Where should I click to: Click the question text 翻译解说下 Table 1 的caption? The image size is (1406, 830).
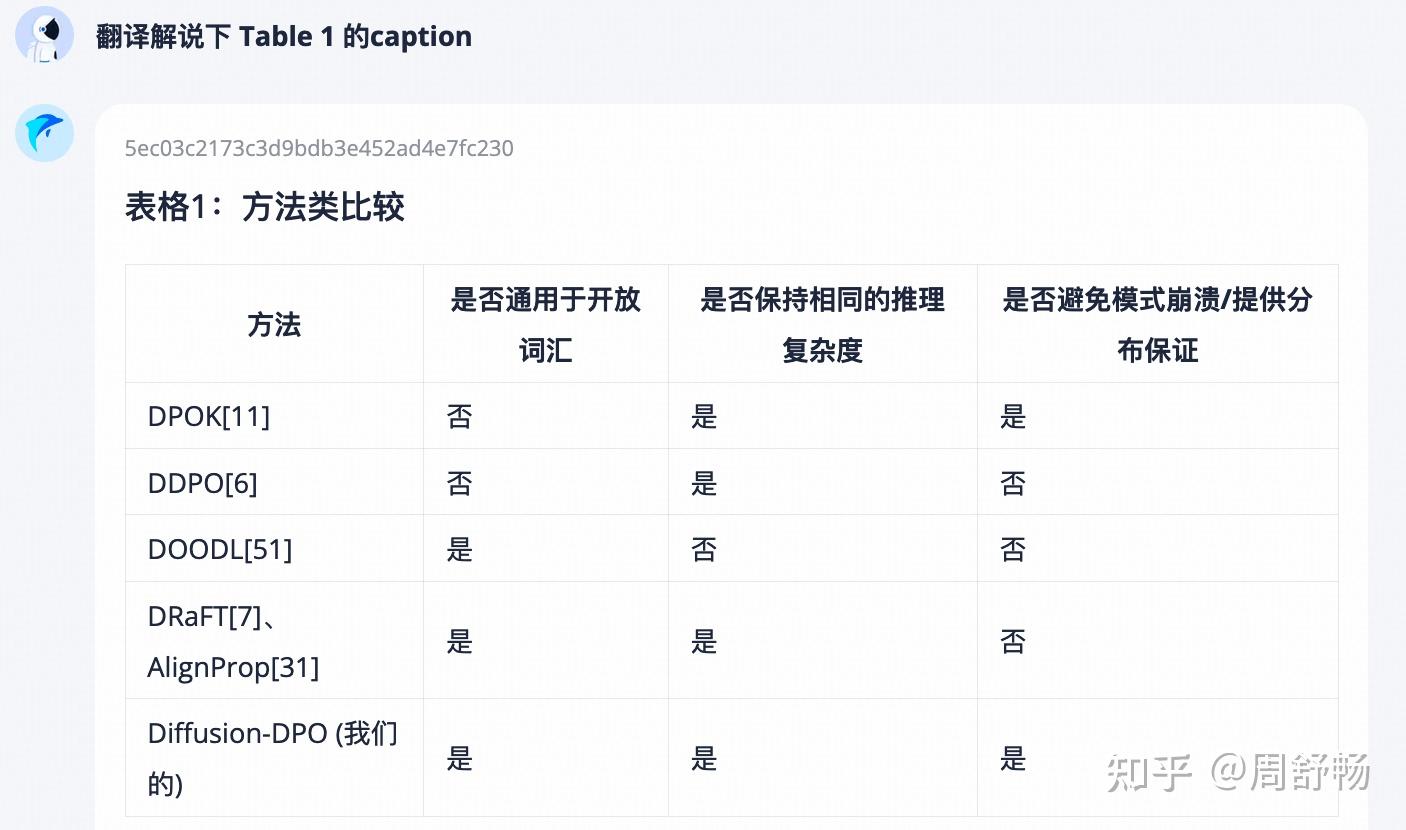283,36
